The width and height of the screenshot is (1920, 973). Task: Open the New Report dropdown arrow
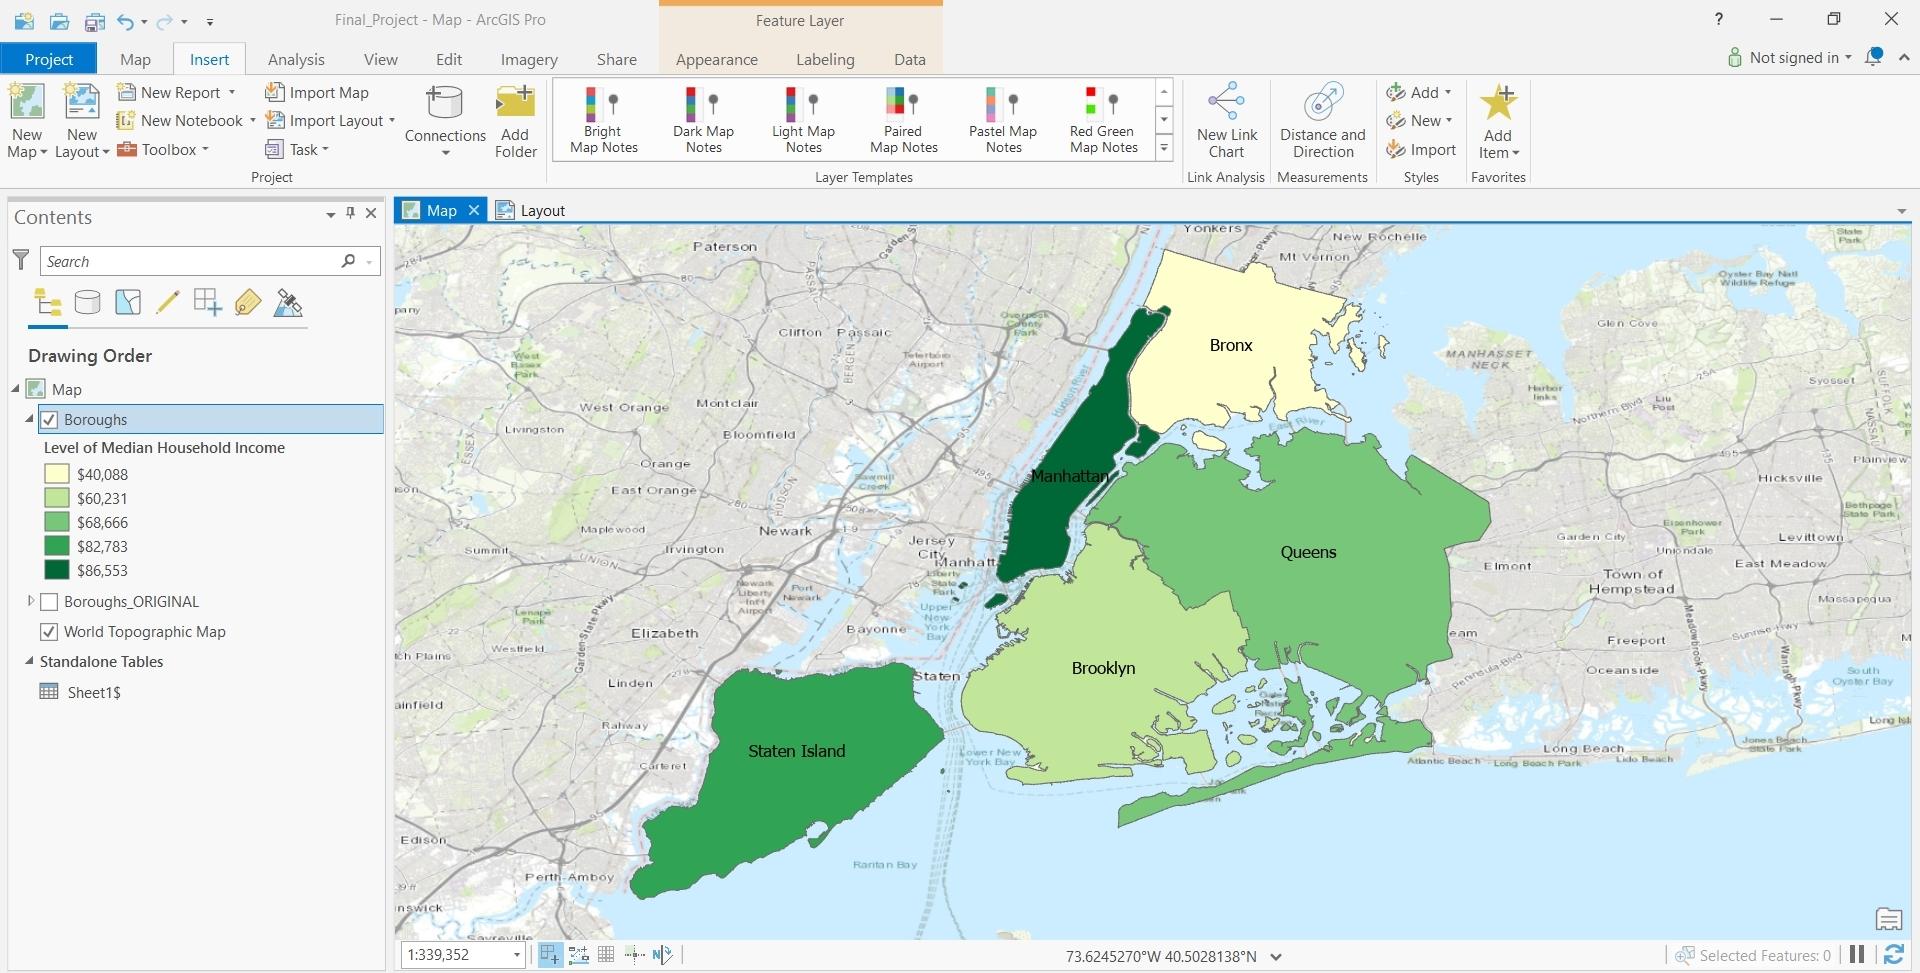coord(231,91)
